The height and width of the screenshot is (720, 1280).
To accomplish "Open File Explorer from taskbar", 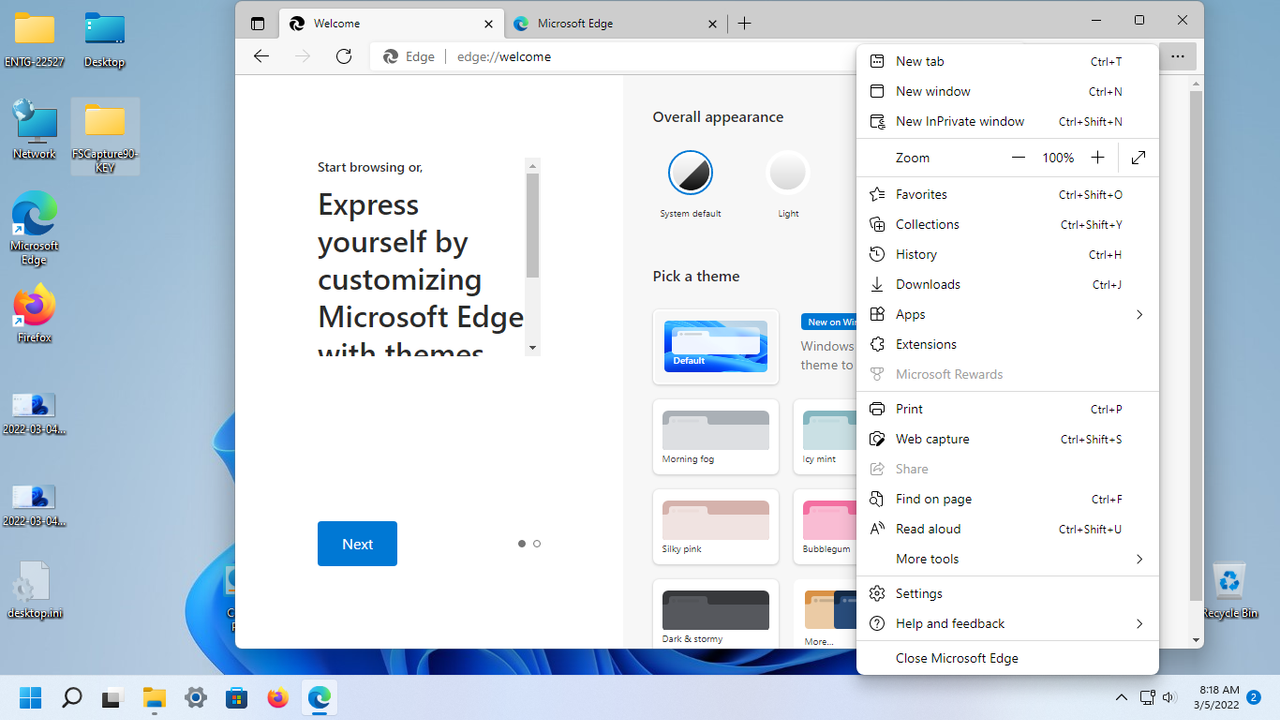I will click(x=154, y=697).
